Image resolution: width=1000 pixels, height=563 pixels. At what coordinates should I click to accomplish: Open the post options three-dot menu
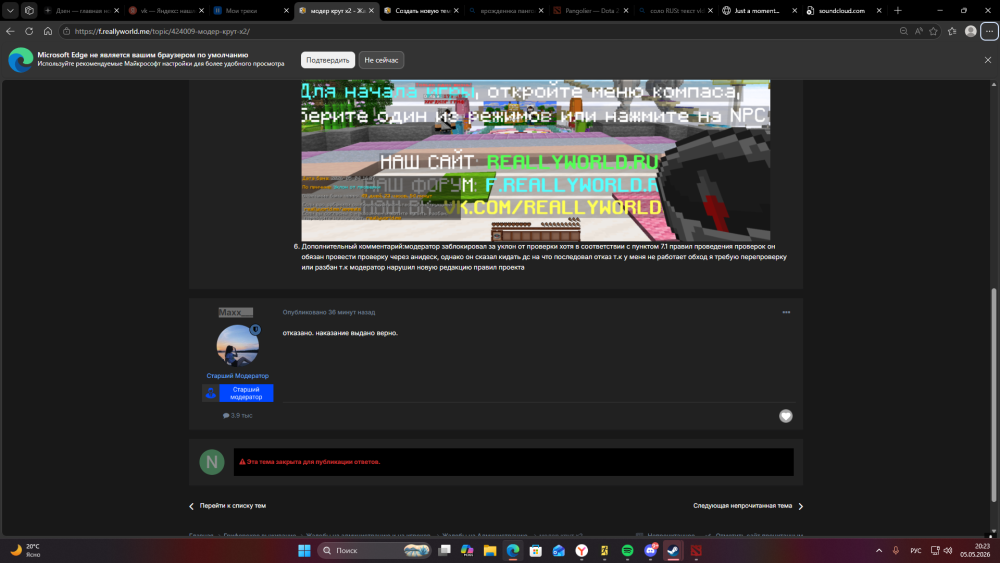tap(786, 312)
